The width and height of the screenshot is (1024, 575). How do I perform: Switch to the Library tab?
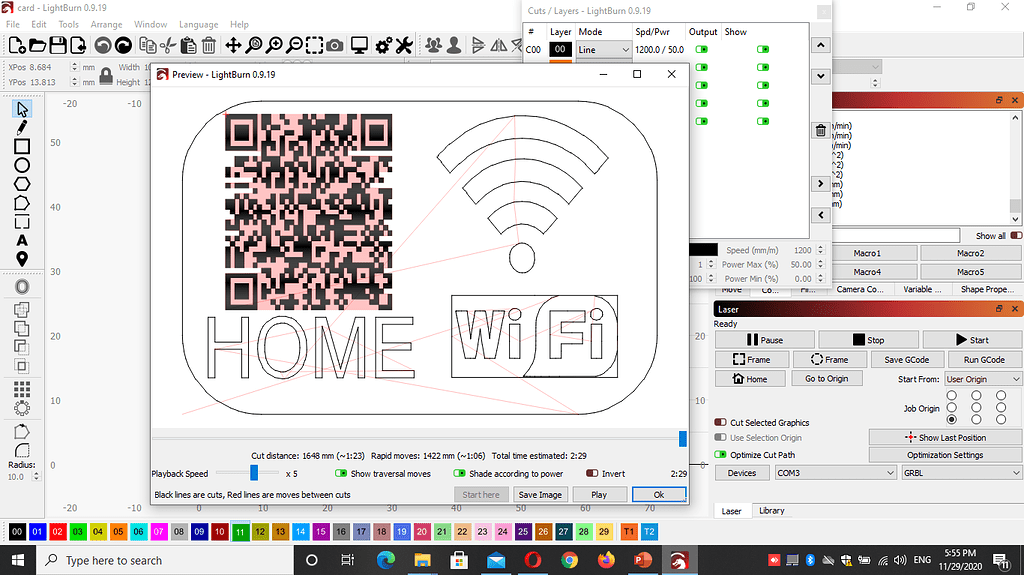(x=771, y=510)
